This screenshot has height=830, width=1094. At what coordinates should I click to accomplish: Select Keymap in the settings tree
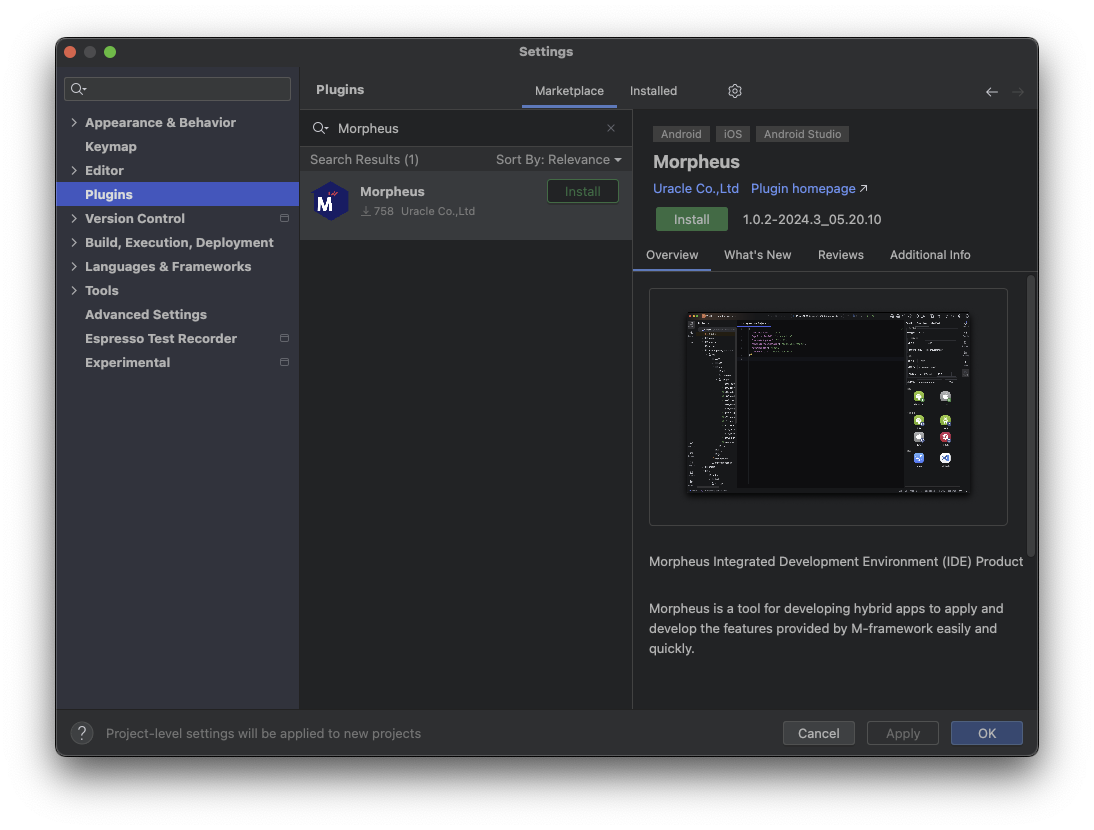pyautogui.click(x=111, y=146)
